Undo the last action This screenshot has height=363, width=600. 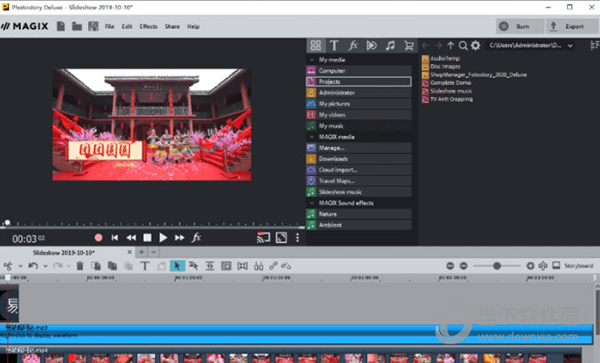[33, 266]
